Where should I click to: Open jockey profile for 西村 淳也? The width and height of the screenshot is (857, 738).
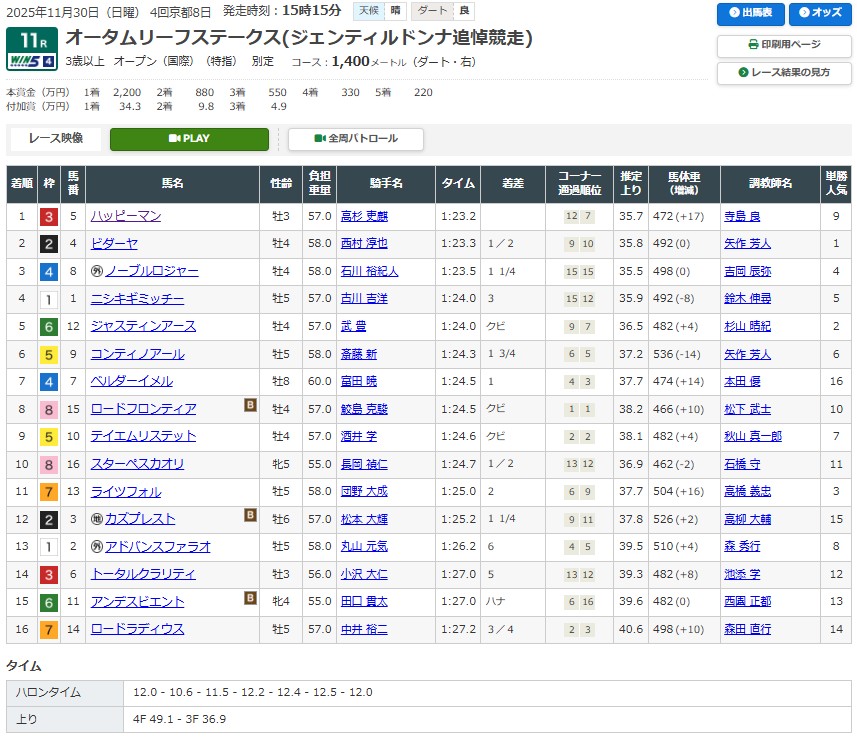[x=363, y=243]
